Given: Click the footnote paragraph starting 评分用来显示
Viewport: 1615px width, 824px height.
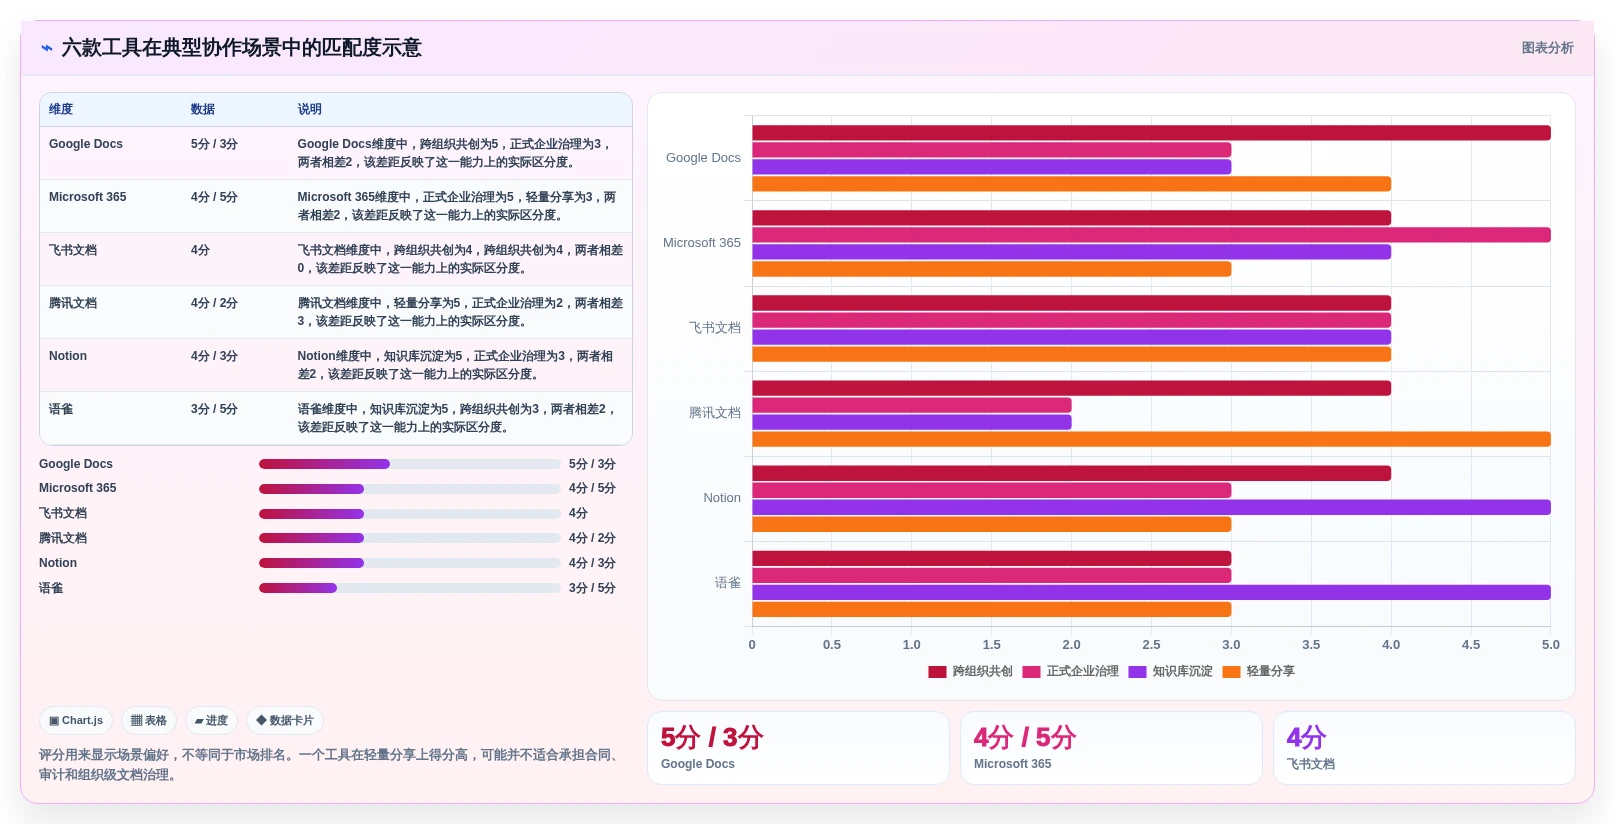Looking at the screenshot, I should click(x=331, y=765).
